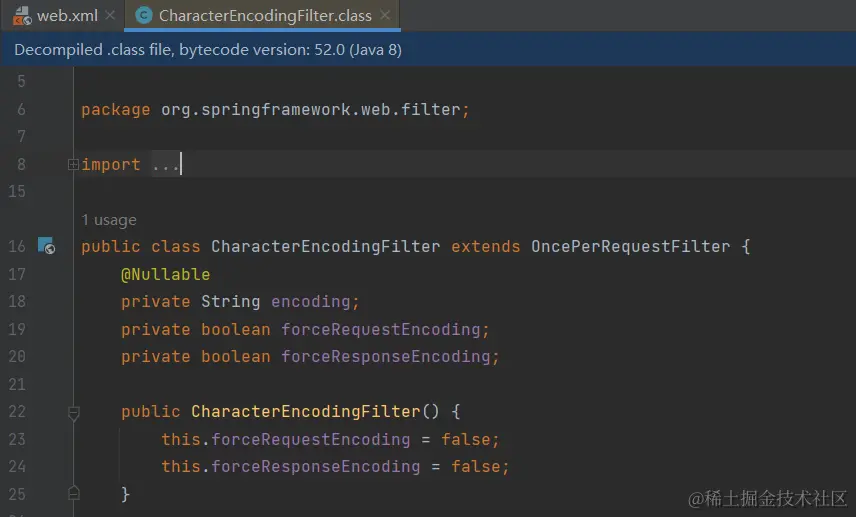Select the CharacterEncodingFilter.class tab
Screen dimensions: 856x517
point(262,15)
